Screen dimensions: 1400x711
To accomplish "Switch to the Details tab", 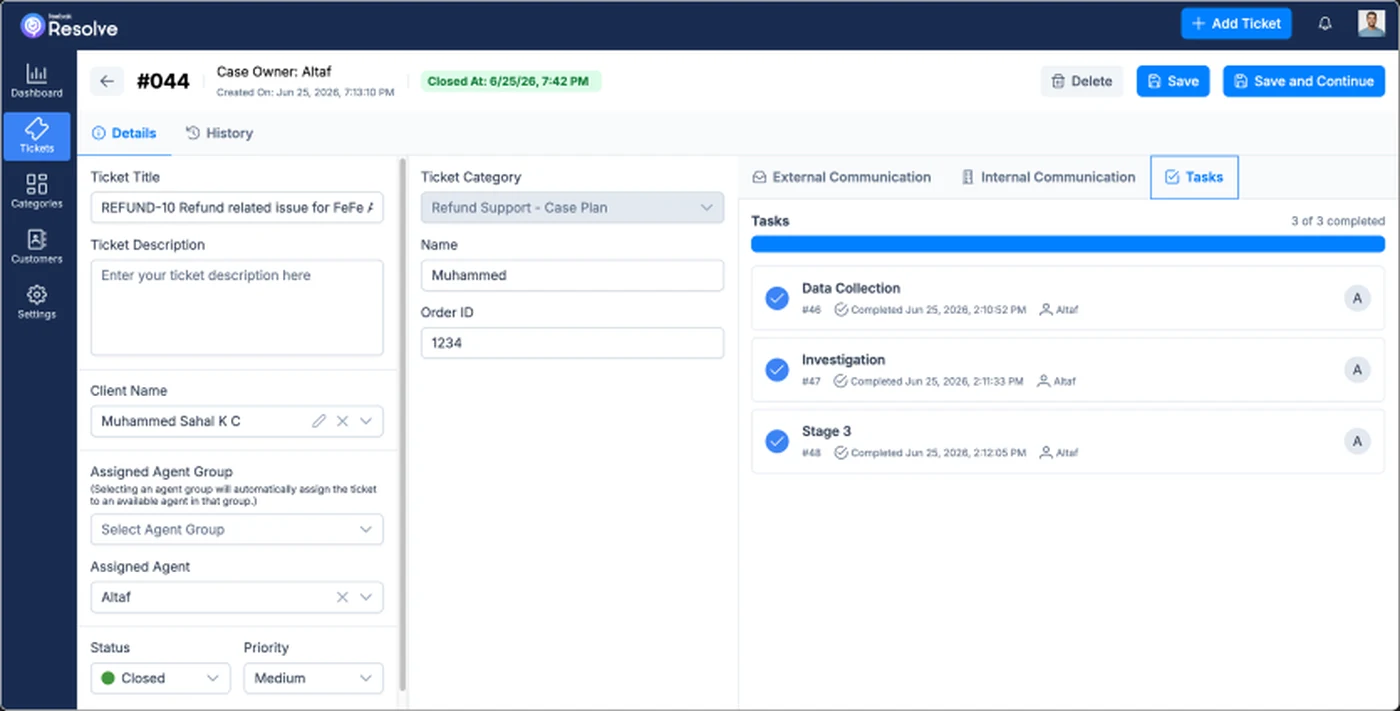I will [x=124, y=133].
